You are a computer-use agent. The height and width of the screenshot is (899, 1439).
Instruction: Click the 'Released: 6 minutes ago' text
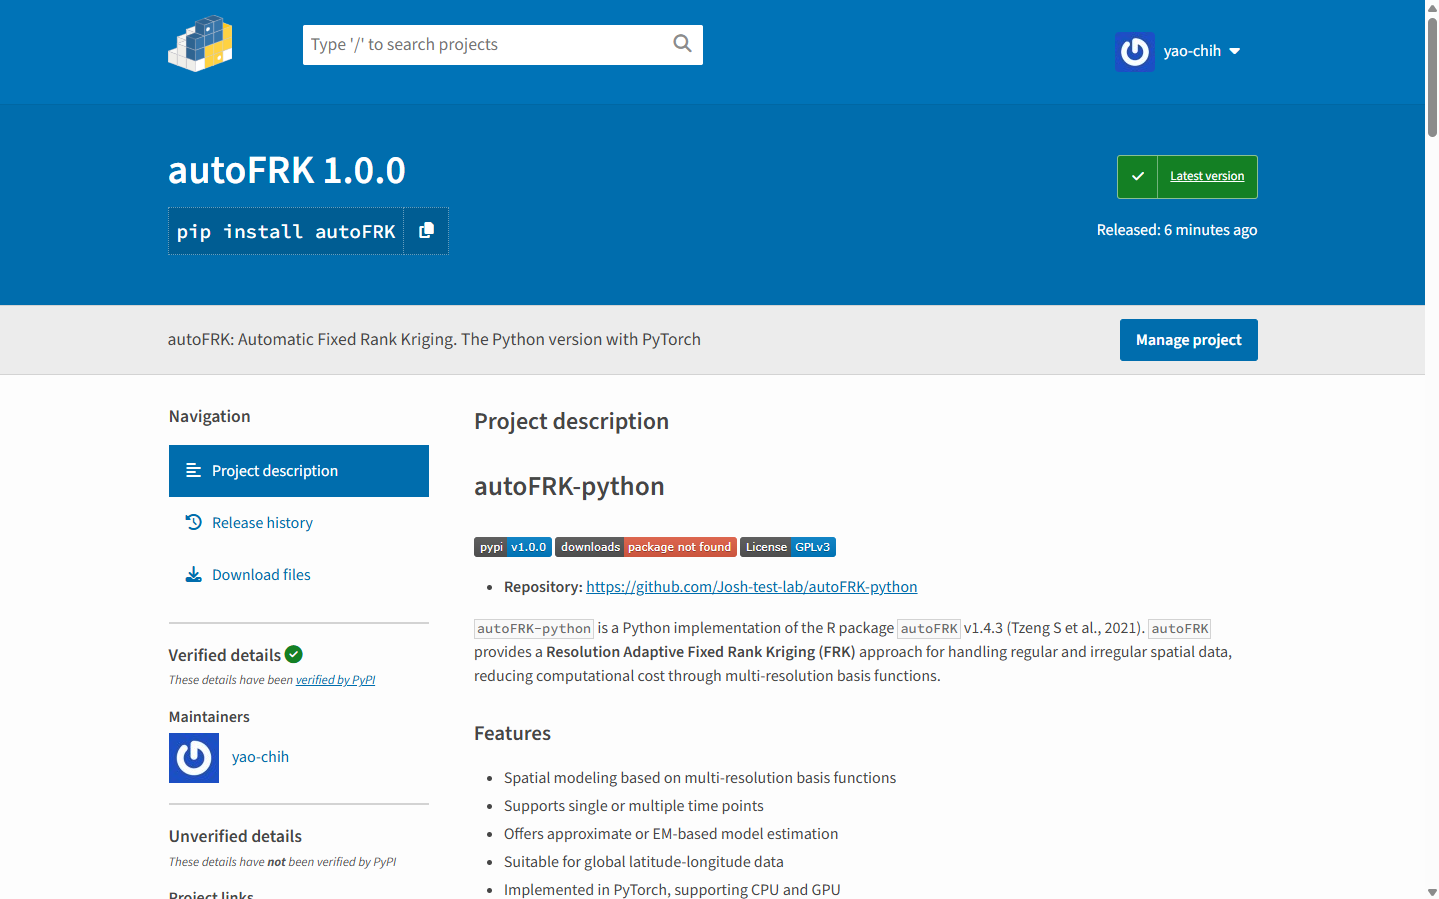click(1177, 230)
